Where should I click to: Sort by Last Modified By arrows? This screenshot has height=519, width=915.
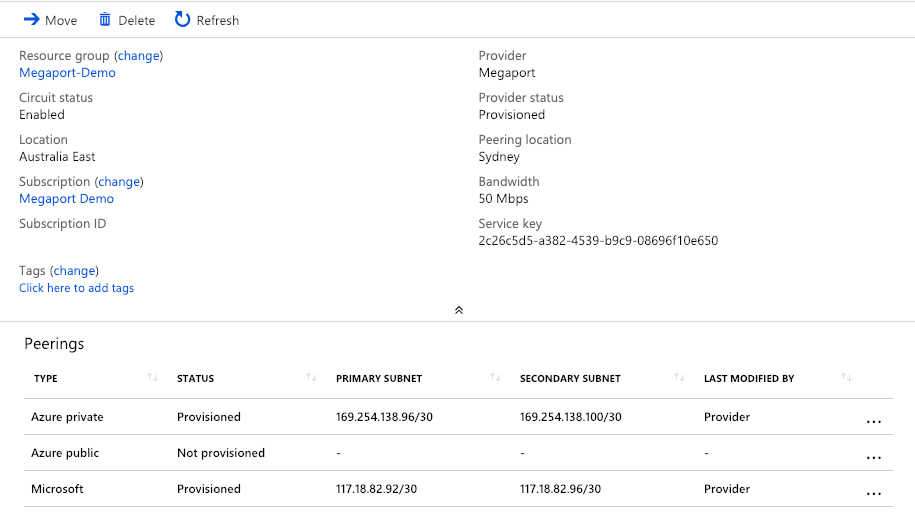846,378
